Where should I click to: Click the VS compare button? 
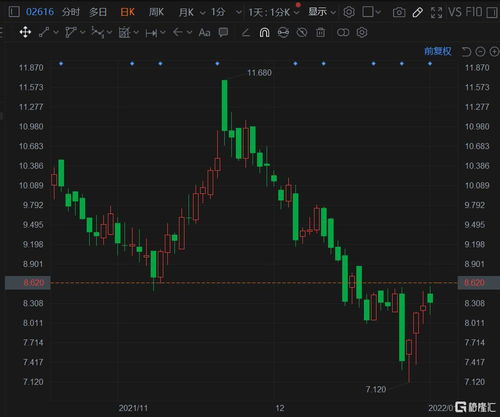455,12
